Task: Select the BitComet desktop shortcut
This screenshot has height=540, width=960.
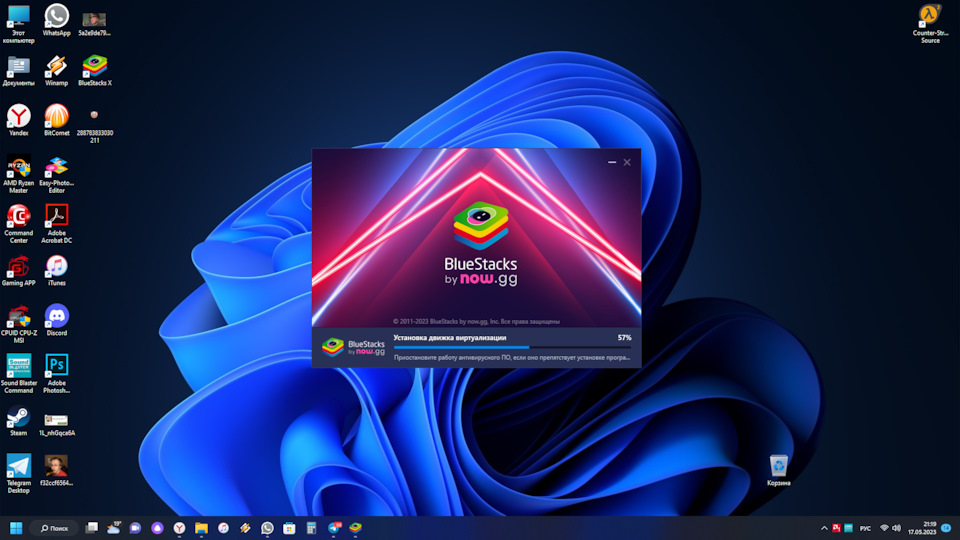Action: point(56,120)
